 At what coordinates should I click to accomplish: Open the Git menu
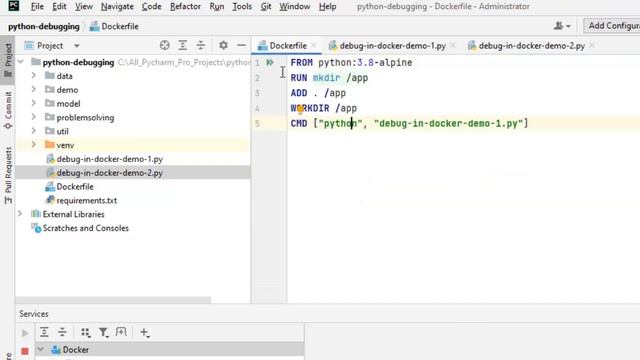[x=266, y=7]
